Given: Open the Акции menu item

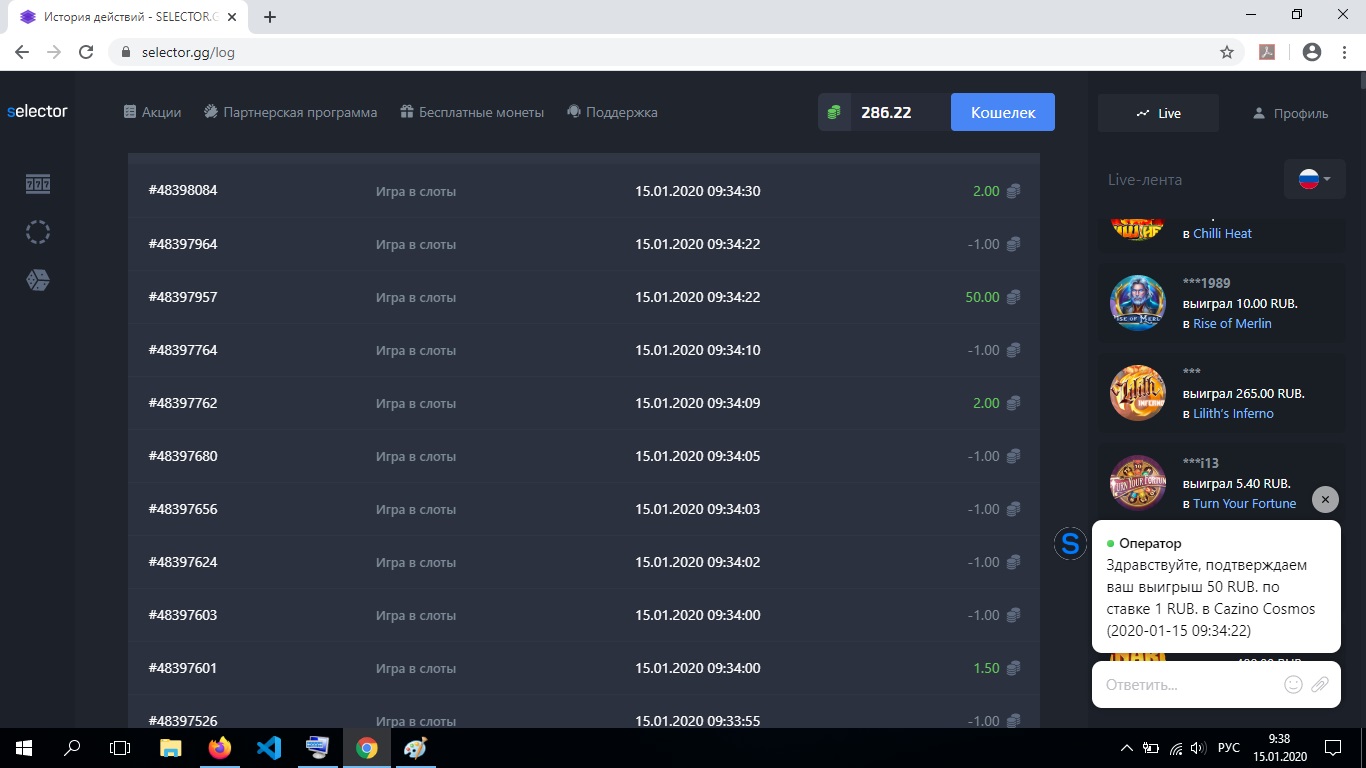Looking at the screenshot, I should pos(152,113).
